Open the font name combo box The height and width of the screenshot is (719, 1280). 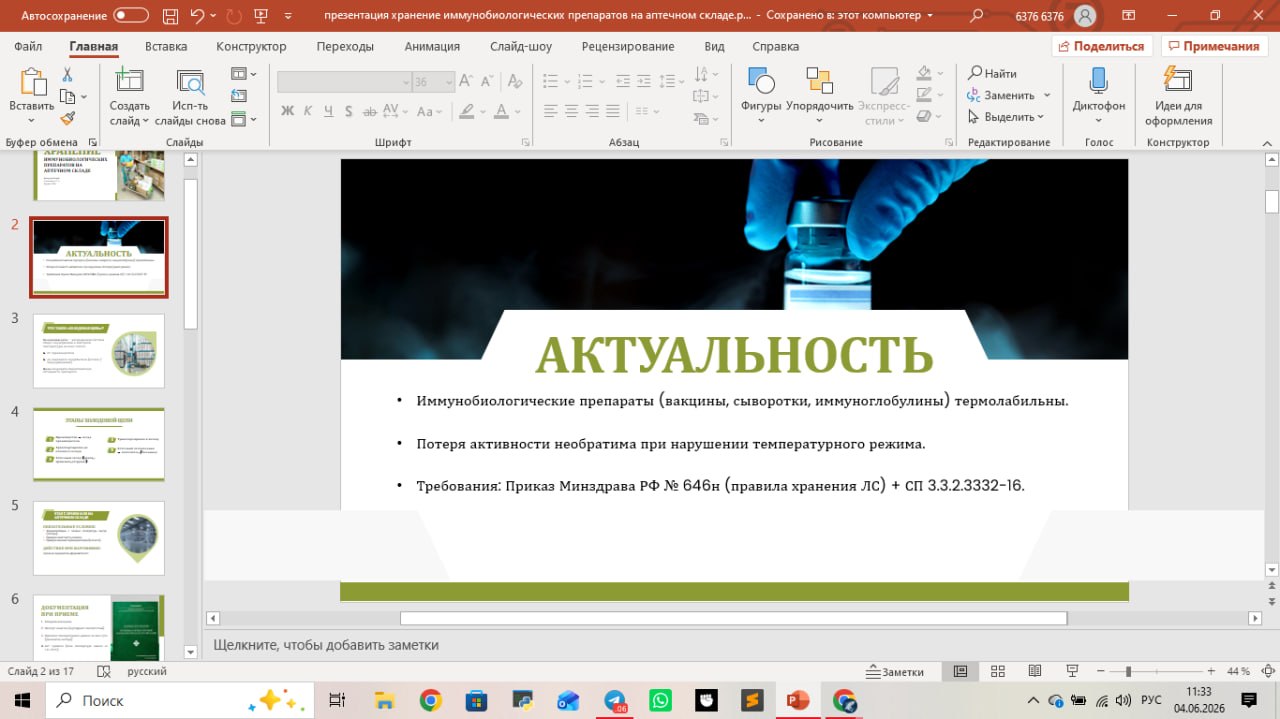tap(344, 82)
